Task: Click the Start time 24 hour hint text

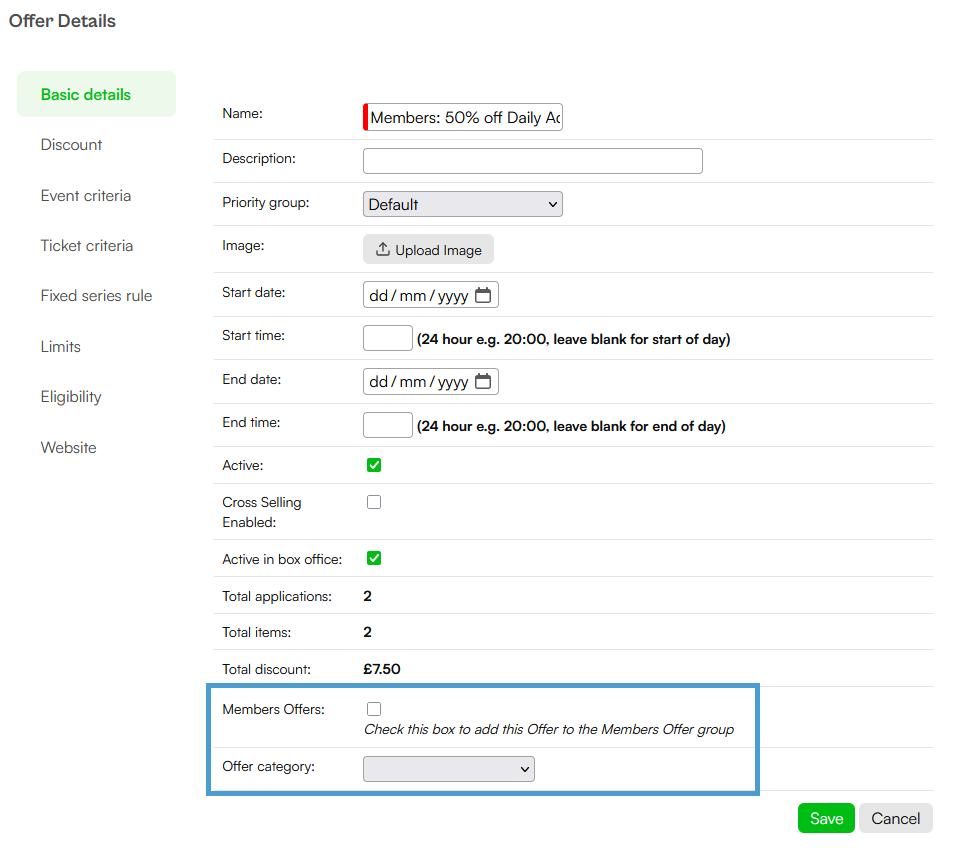Action: click(573, 339)
